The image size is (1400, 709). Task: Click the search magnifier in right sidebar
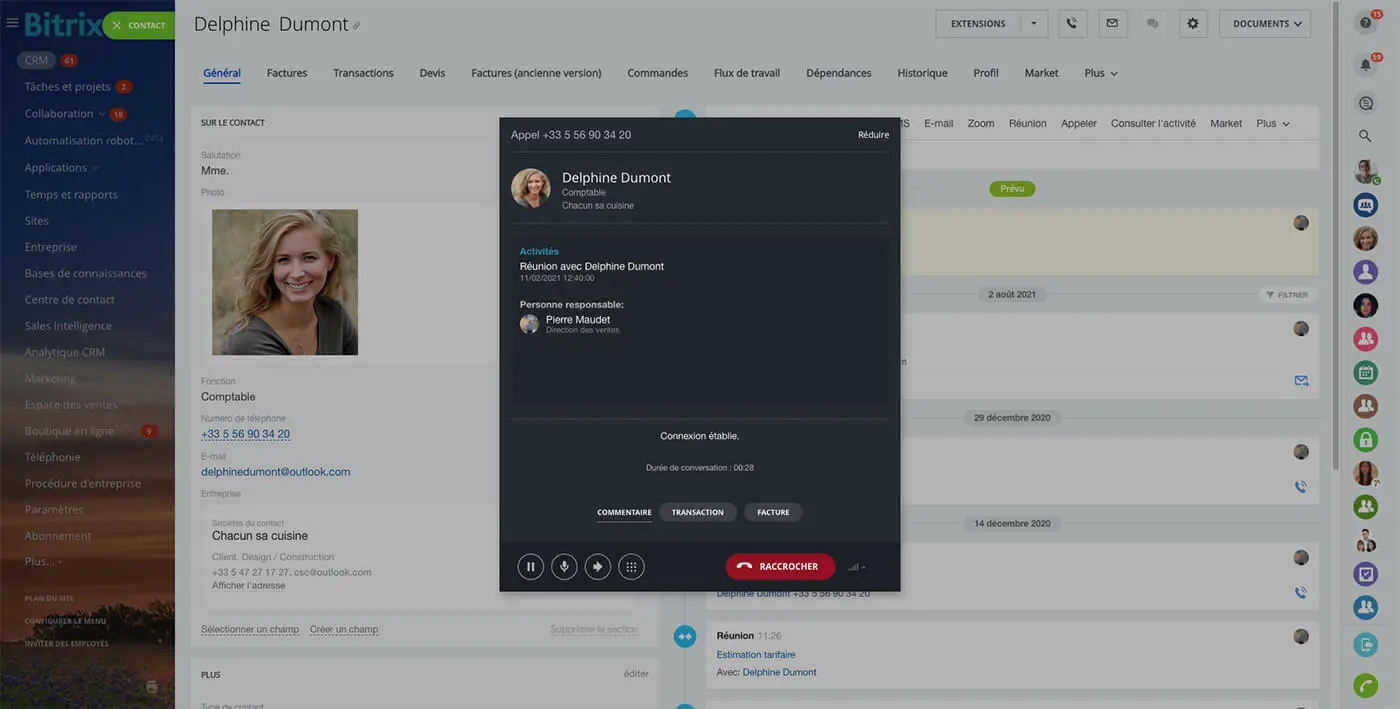(1365, 136)
